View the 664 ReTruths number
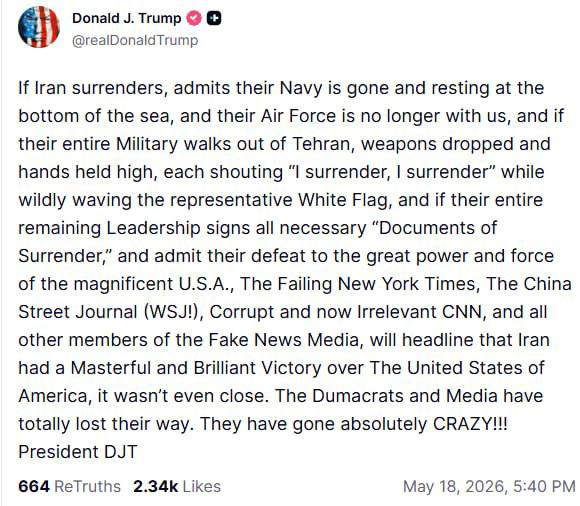Screen dimensions: 580x506 (x=34, y=486)
